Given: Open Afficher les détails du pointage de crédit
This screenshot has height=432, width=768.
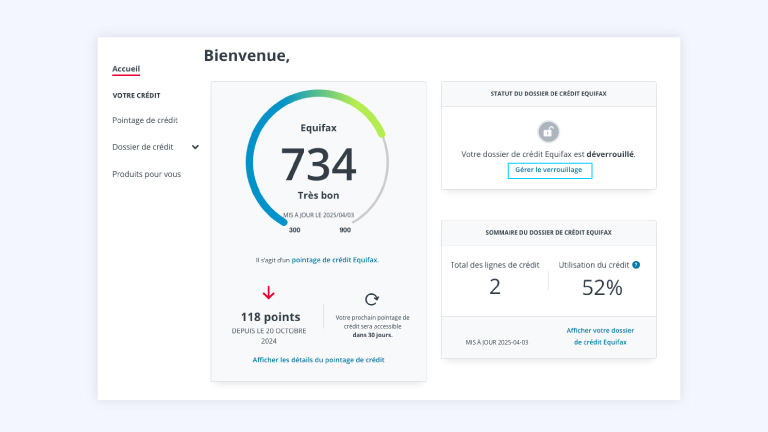Looking at the screenshot, I should (x=318, y=359).
